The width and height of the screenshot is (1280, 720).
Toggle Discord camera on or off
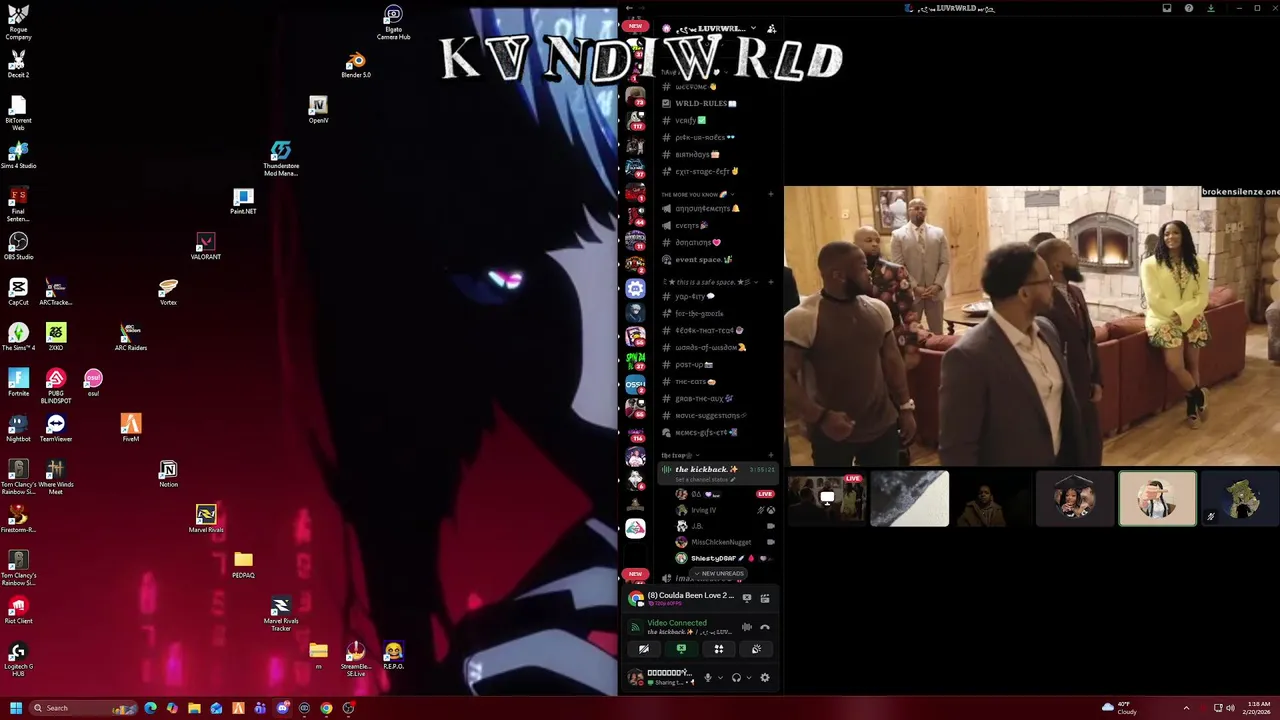pos(644,649)
